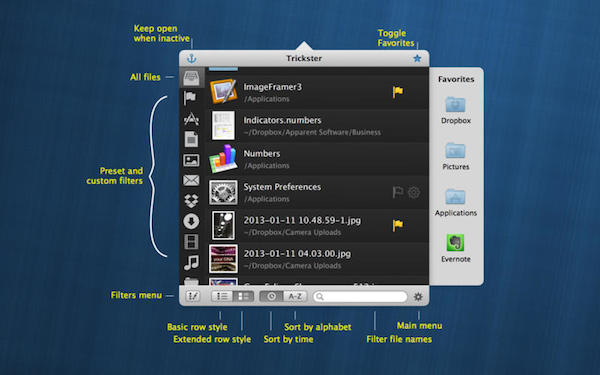The height and width of the screenshot is (375, 600).
Task: Open System Preferences row gear menu
Action: (414, 192)
